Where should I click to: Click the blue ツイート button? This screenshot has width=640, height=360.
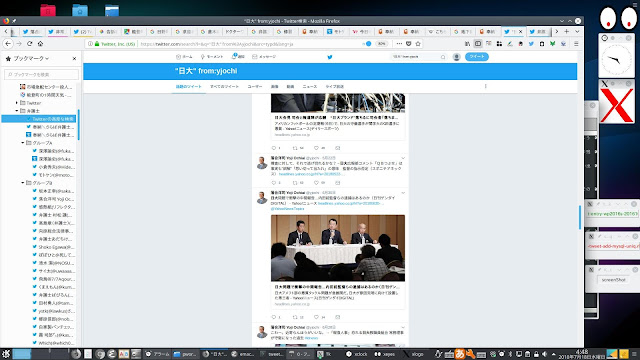[x=477, y=57]
